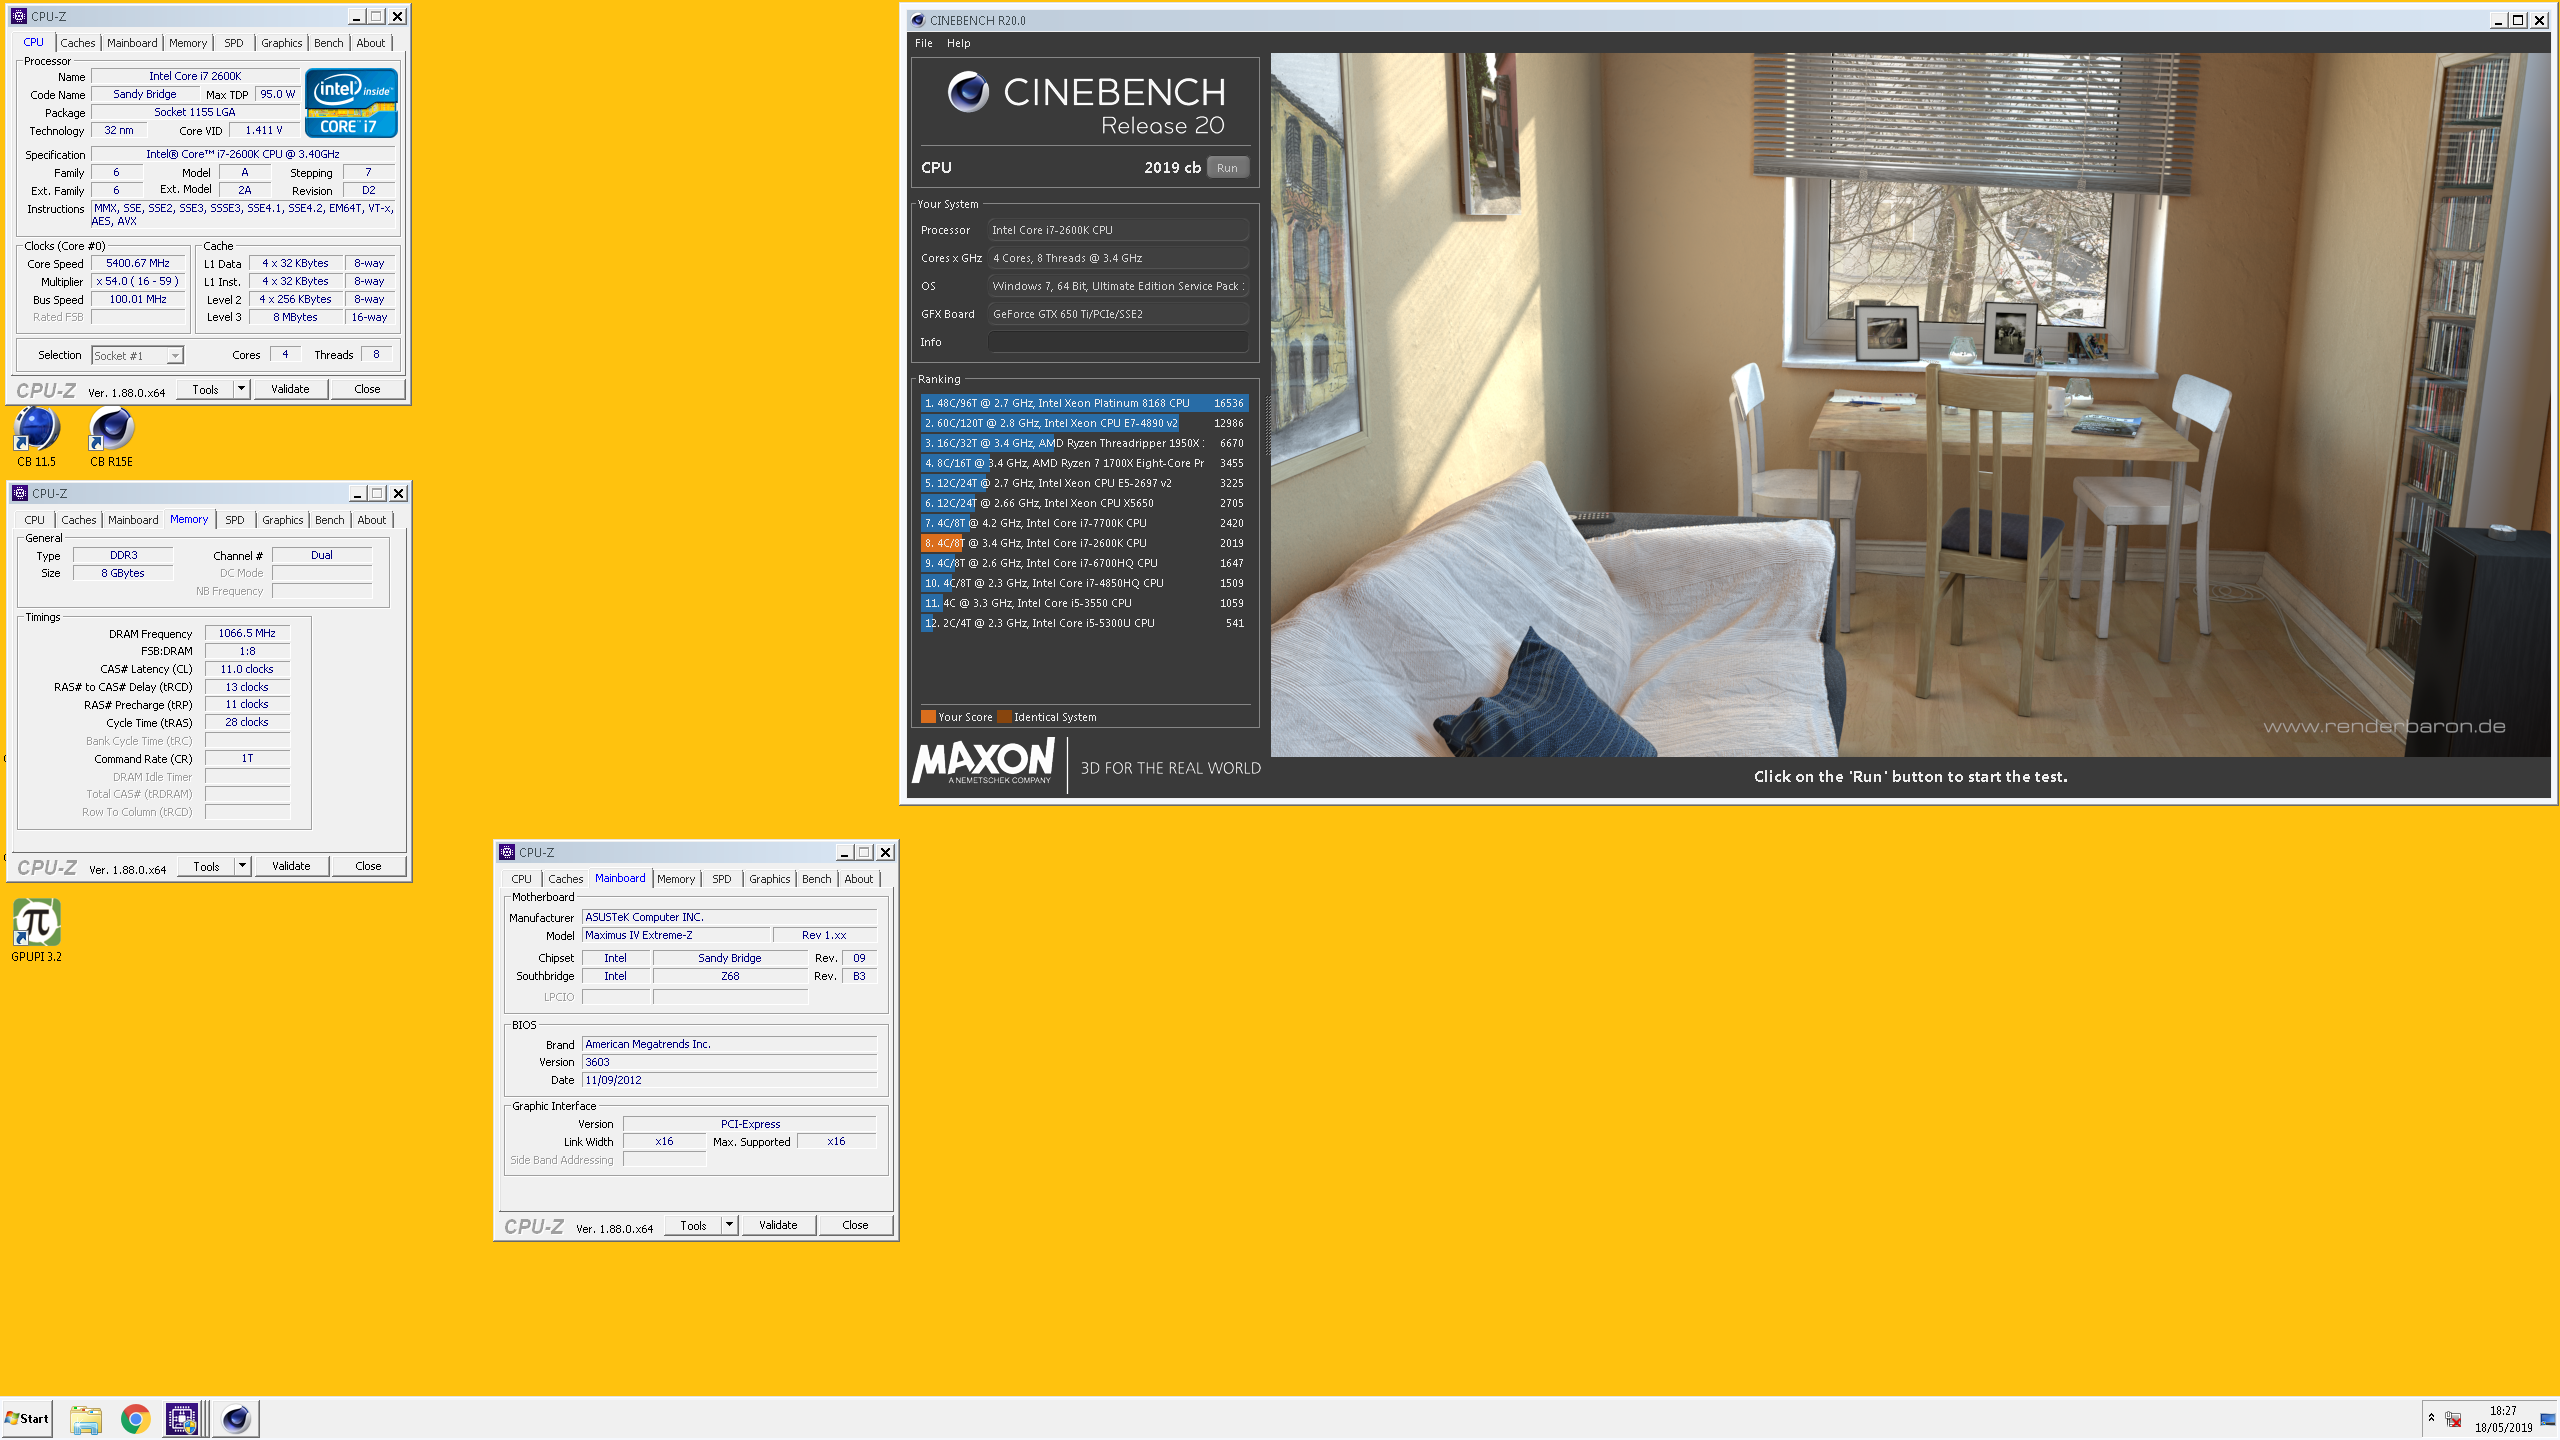Open CPU tab in Mainboard CPU-Z window

point(521,879)
